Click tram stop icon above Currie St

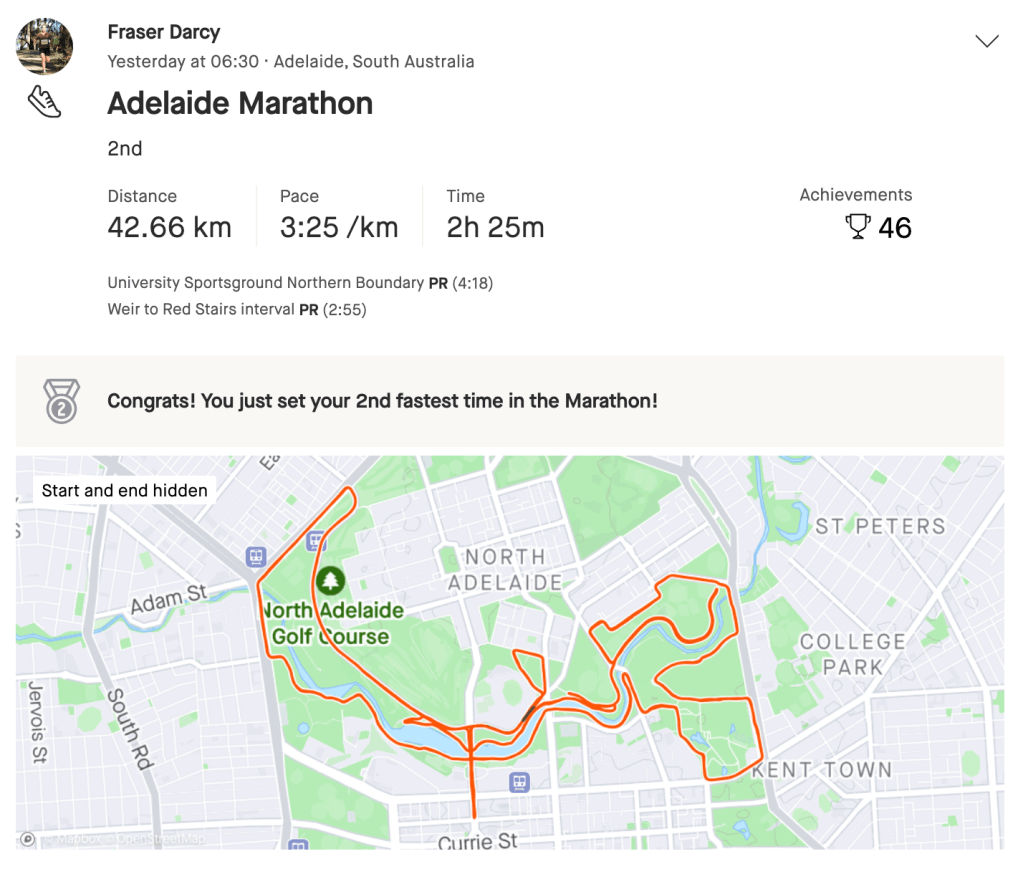518,782
